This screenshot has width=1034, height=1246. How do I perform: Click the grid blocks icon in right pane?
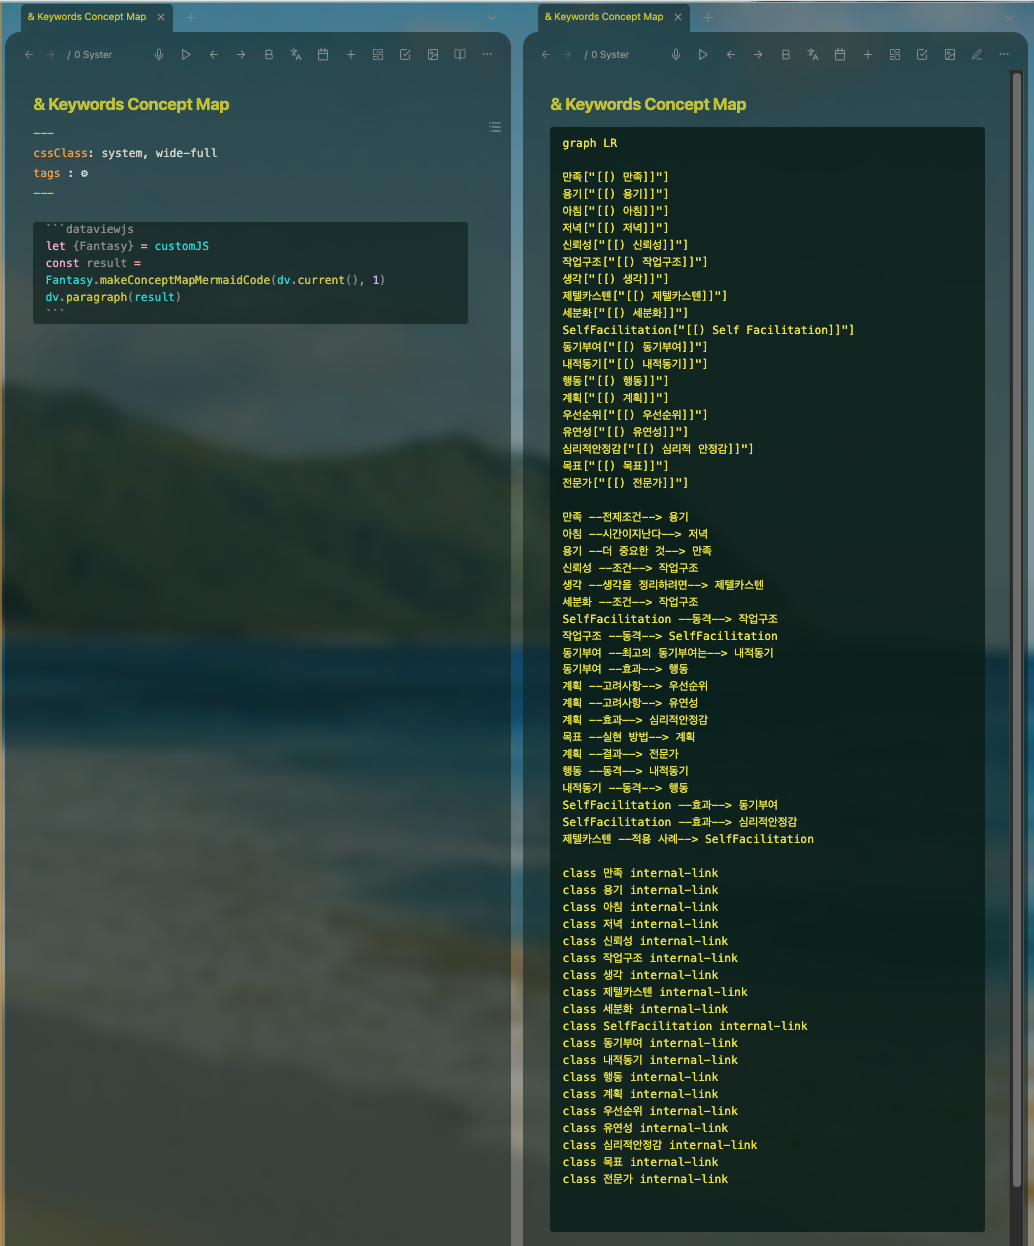click(895, 55)
